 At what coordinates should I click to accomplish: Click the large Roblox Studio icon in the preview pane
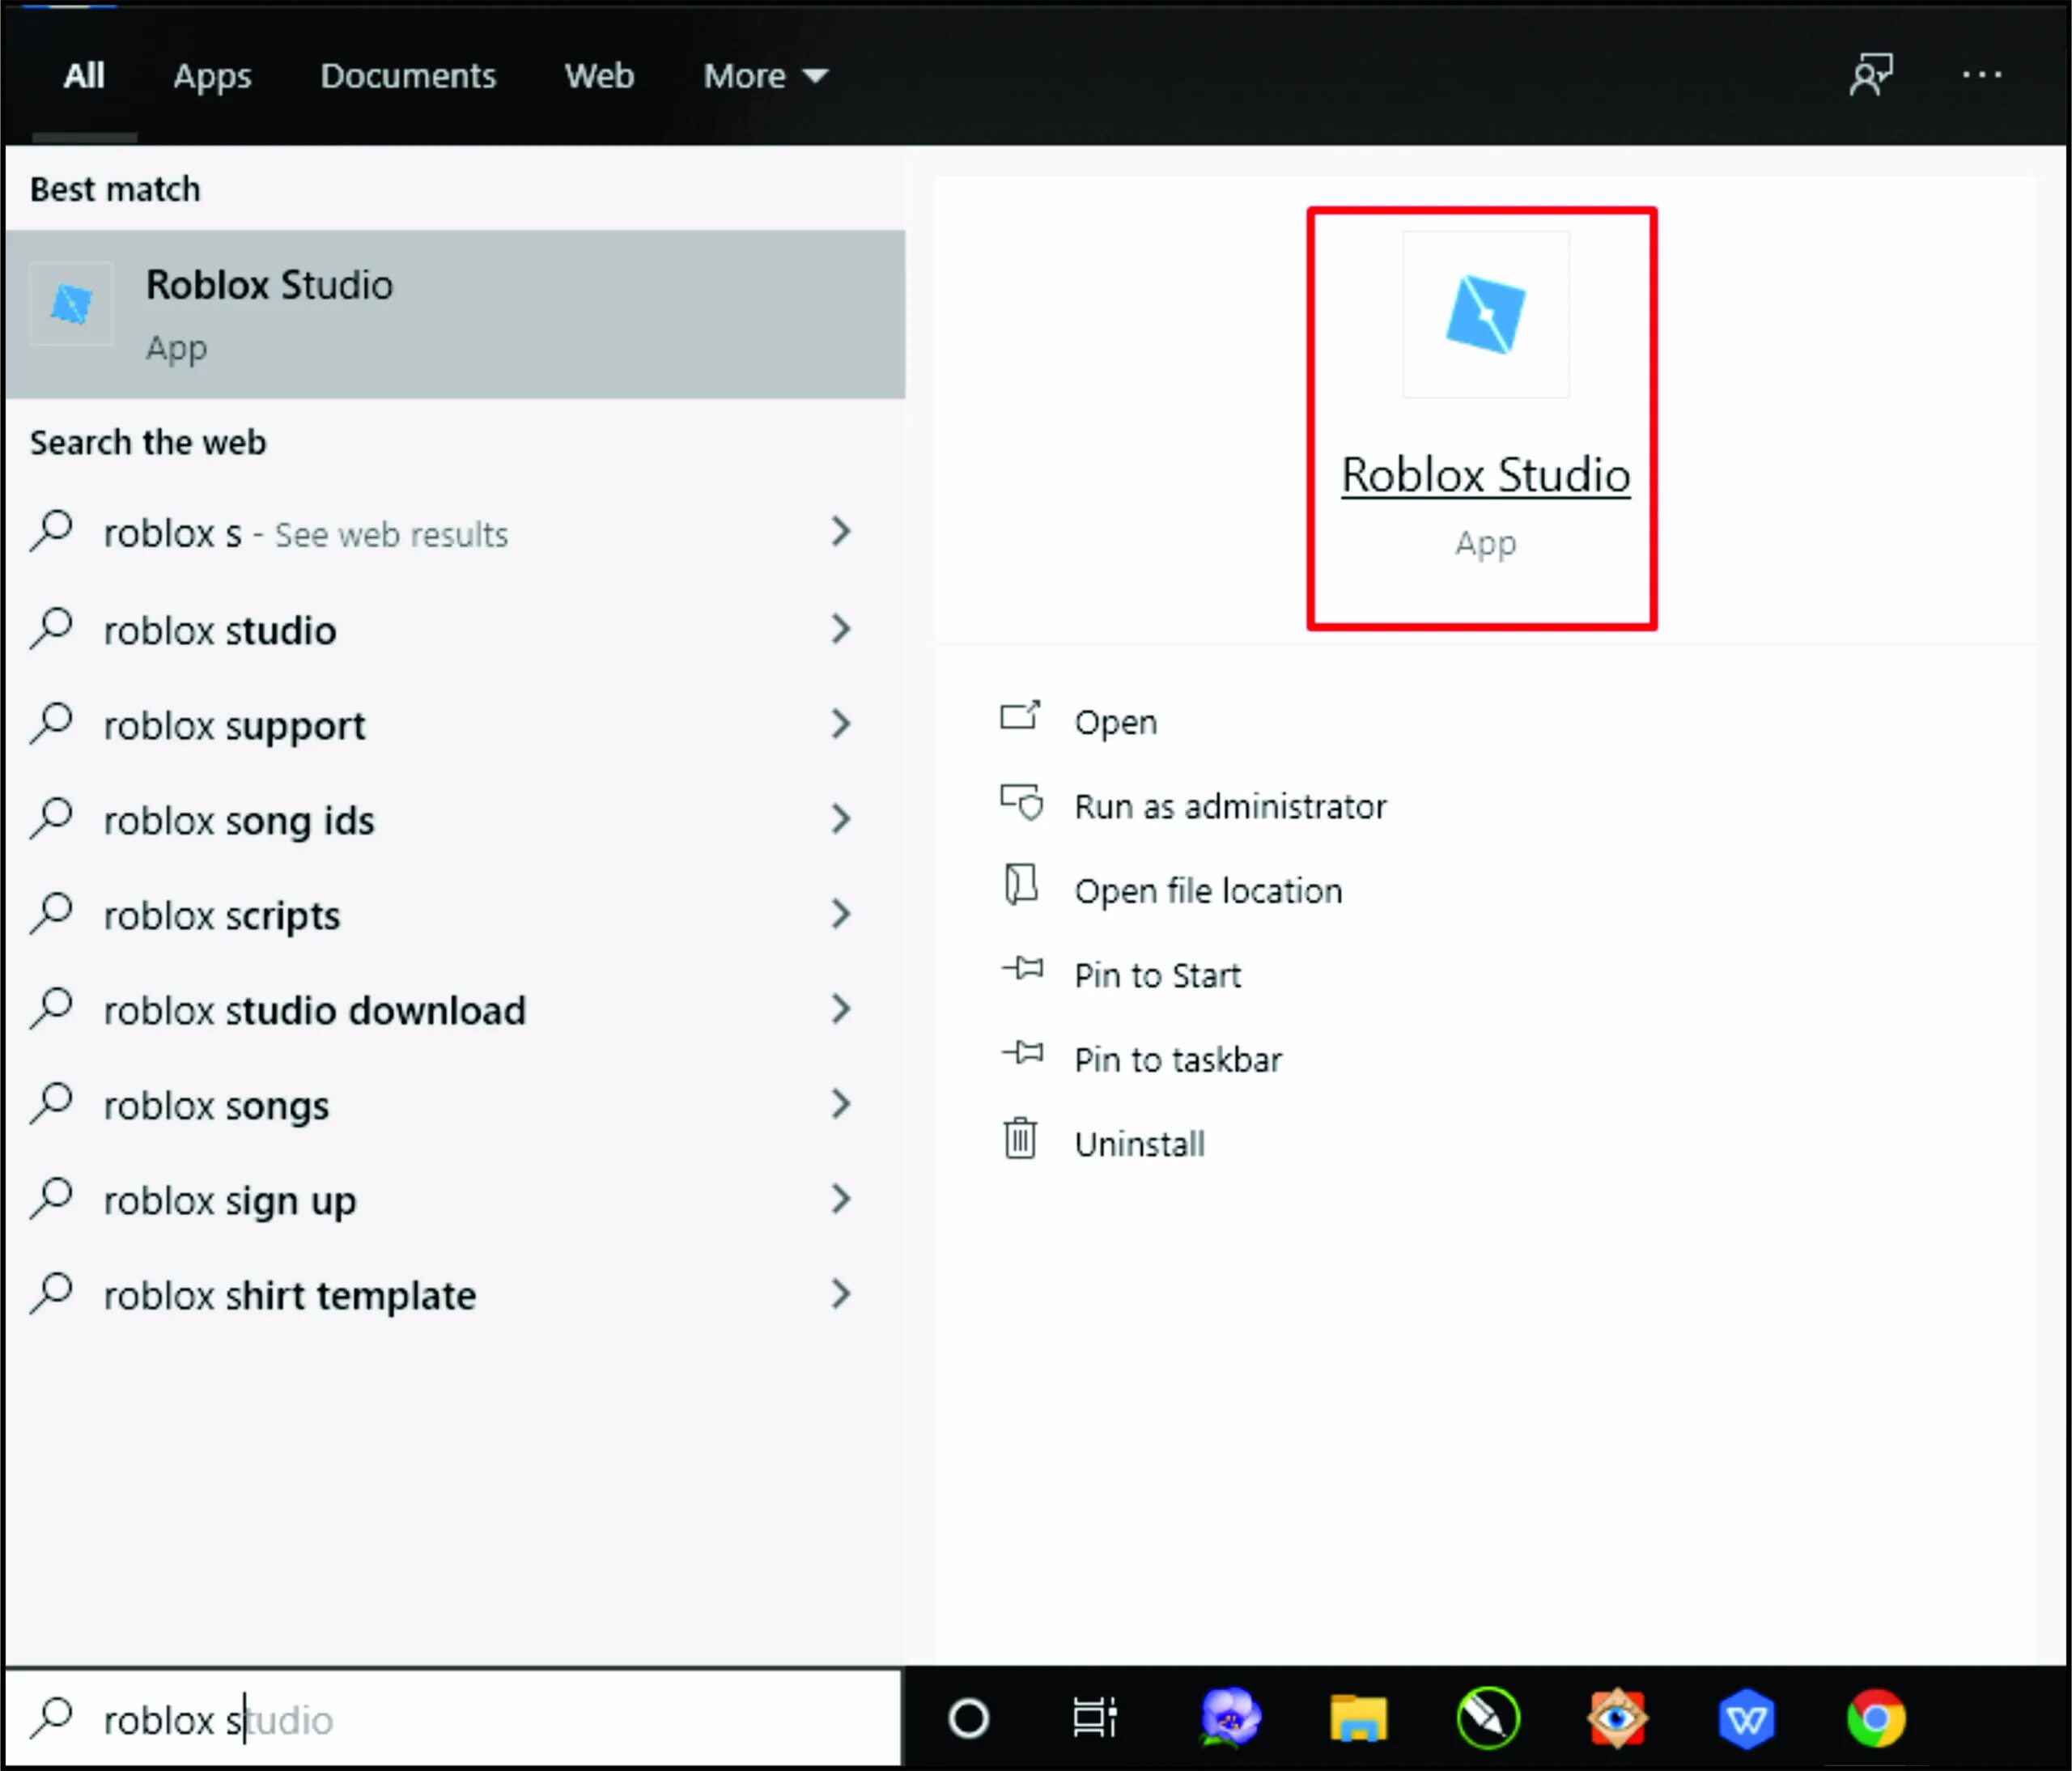coord(1485,315)
